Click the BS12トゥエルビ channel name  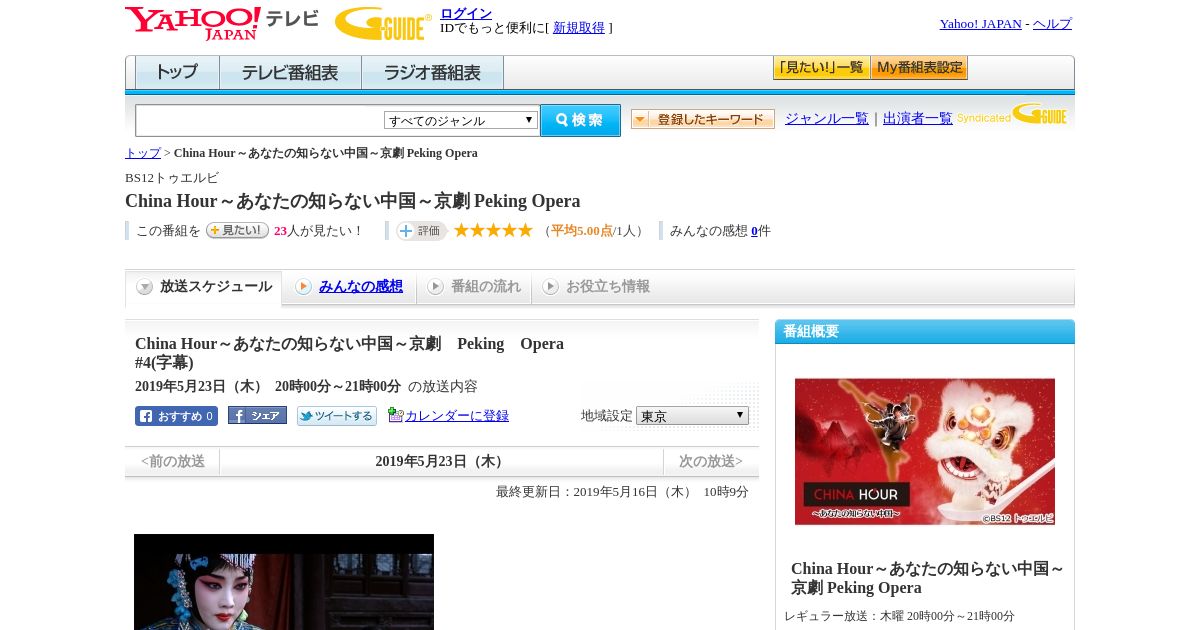[x=172, y=178]
